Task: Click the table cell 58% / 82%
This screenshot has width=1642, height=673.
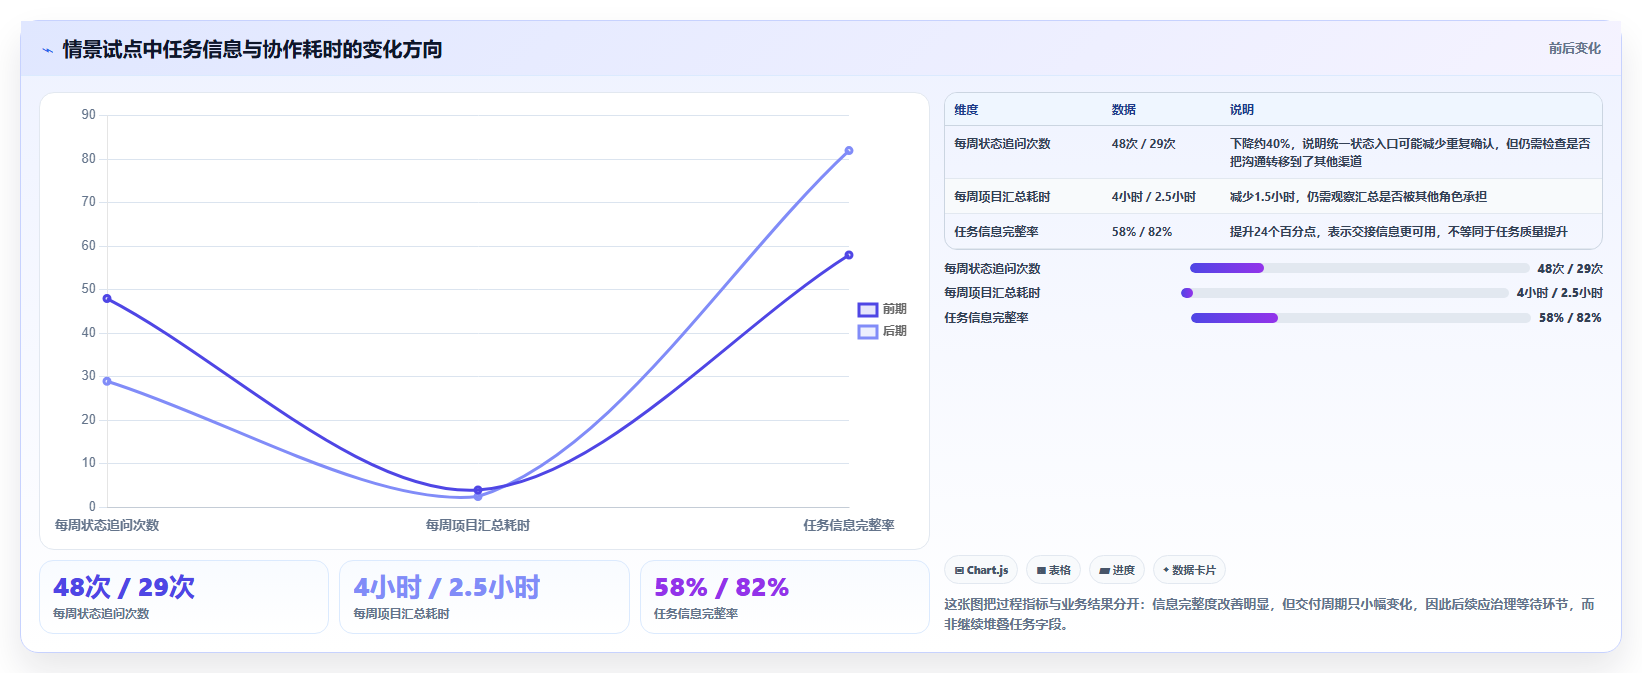Action: 1142,232
